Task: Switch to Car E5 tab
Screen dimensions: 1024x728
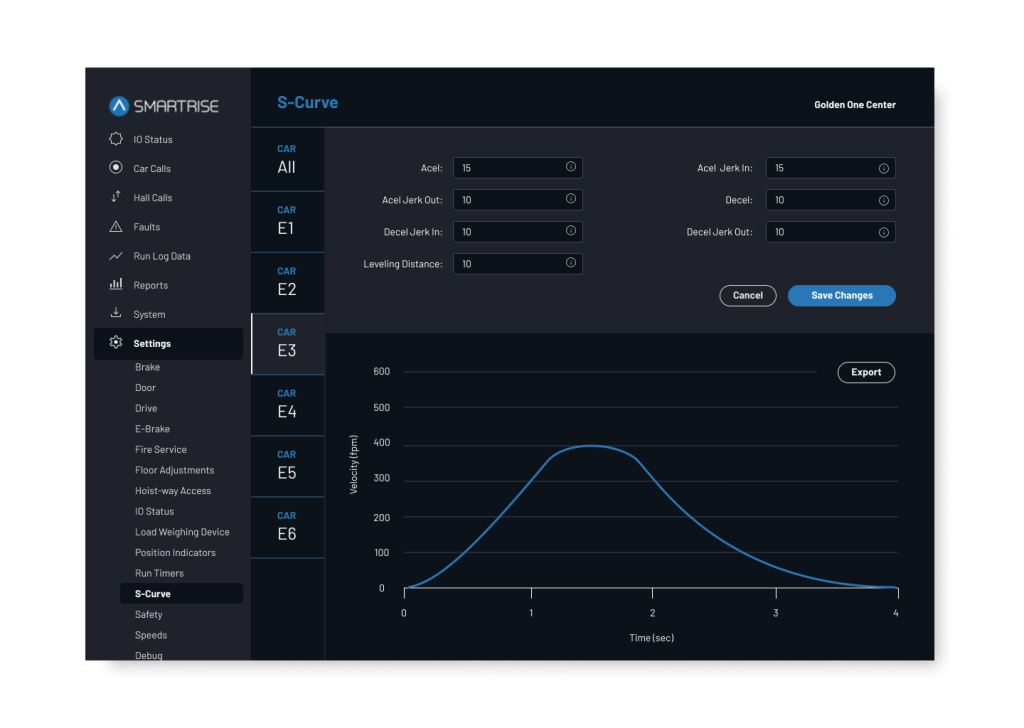Action: [x=287, y=465]
